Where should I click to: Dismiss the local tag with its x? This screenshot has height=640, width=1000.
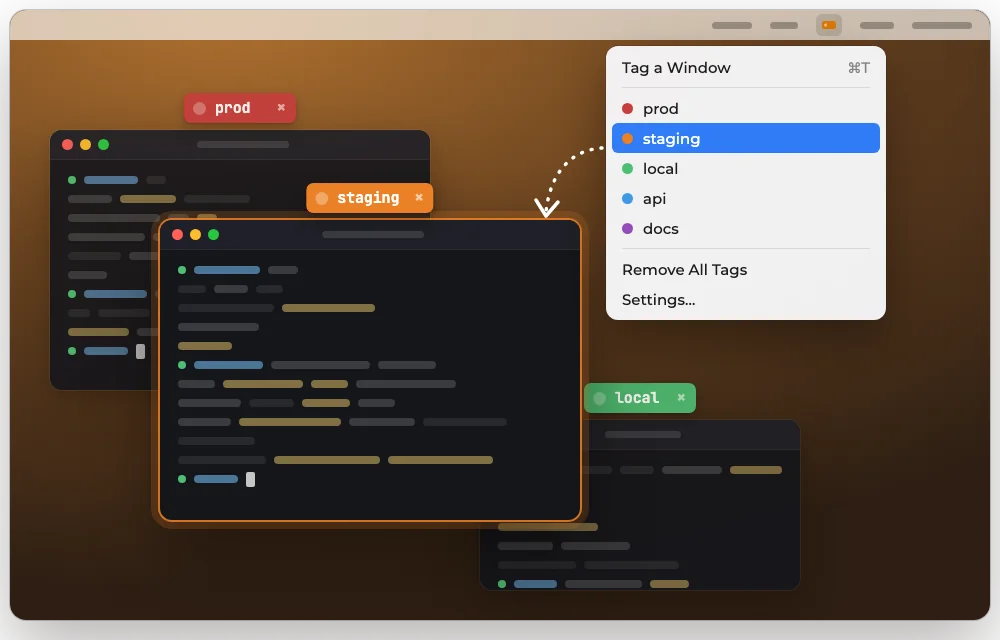pos(681,397)
